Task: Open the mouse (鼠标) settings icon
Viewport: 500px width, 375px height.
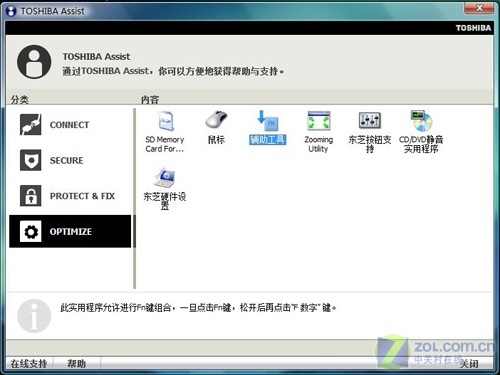Action: tap(216, 120)
